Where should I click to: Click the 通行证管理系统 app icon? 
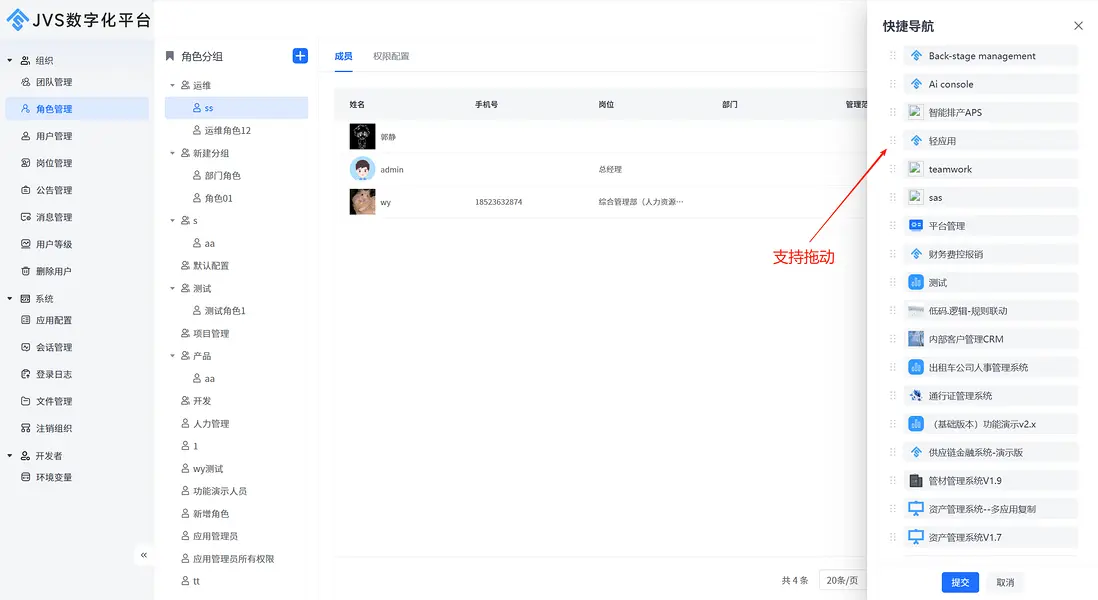coord(916,396)
